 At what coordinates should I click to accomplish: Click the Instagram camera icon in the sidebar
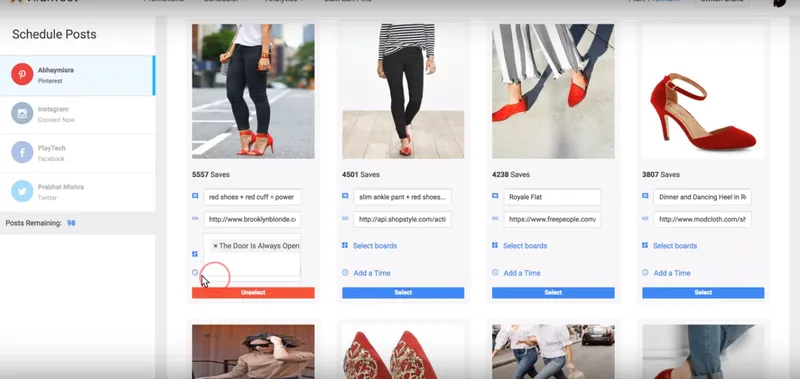point(22,113)
